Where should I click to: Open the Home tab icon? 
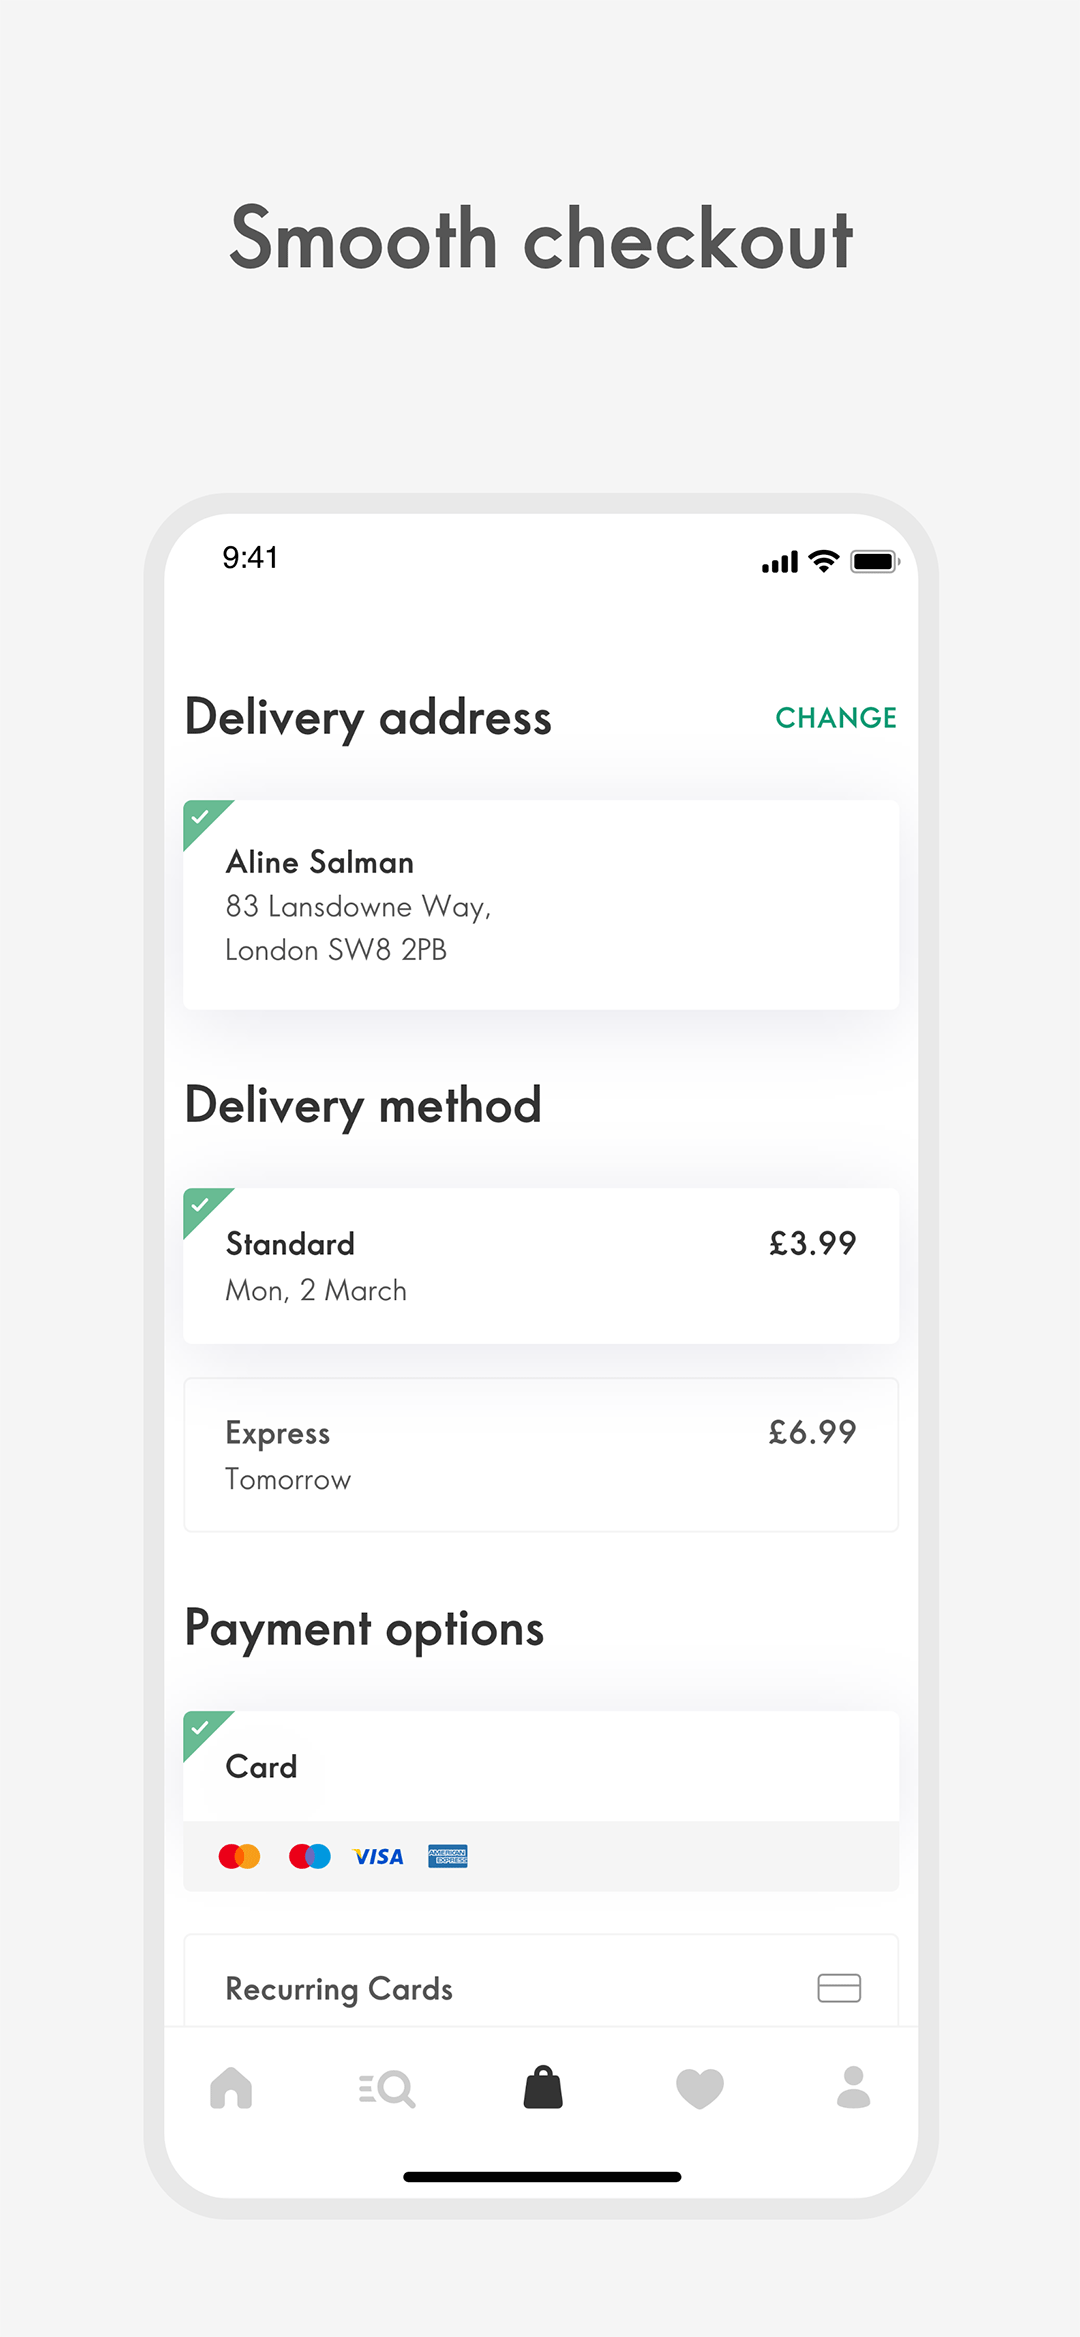pos(231,2088)
